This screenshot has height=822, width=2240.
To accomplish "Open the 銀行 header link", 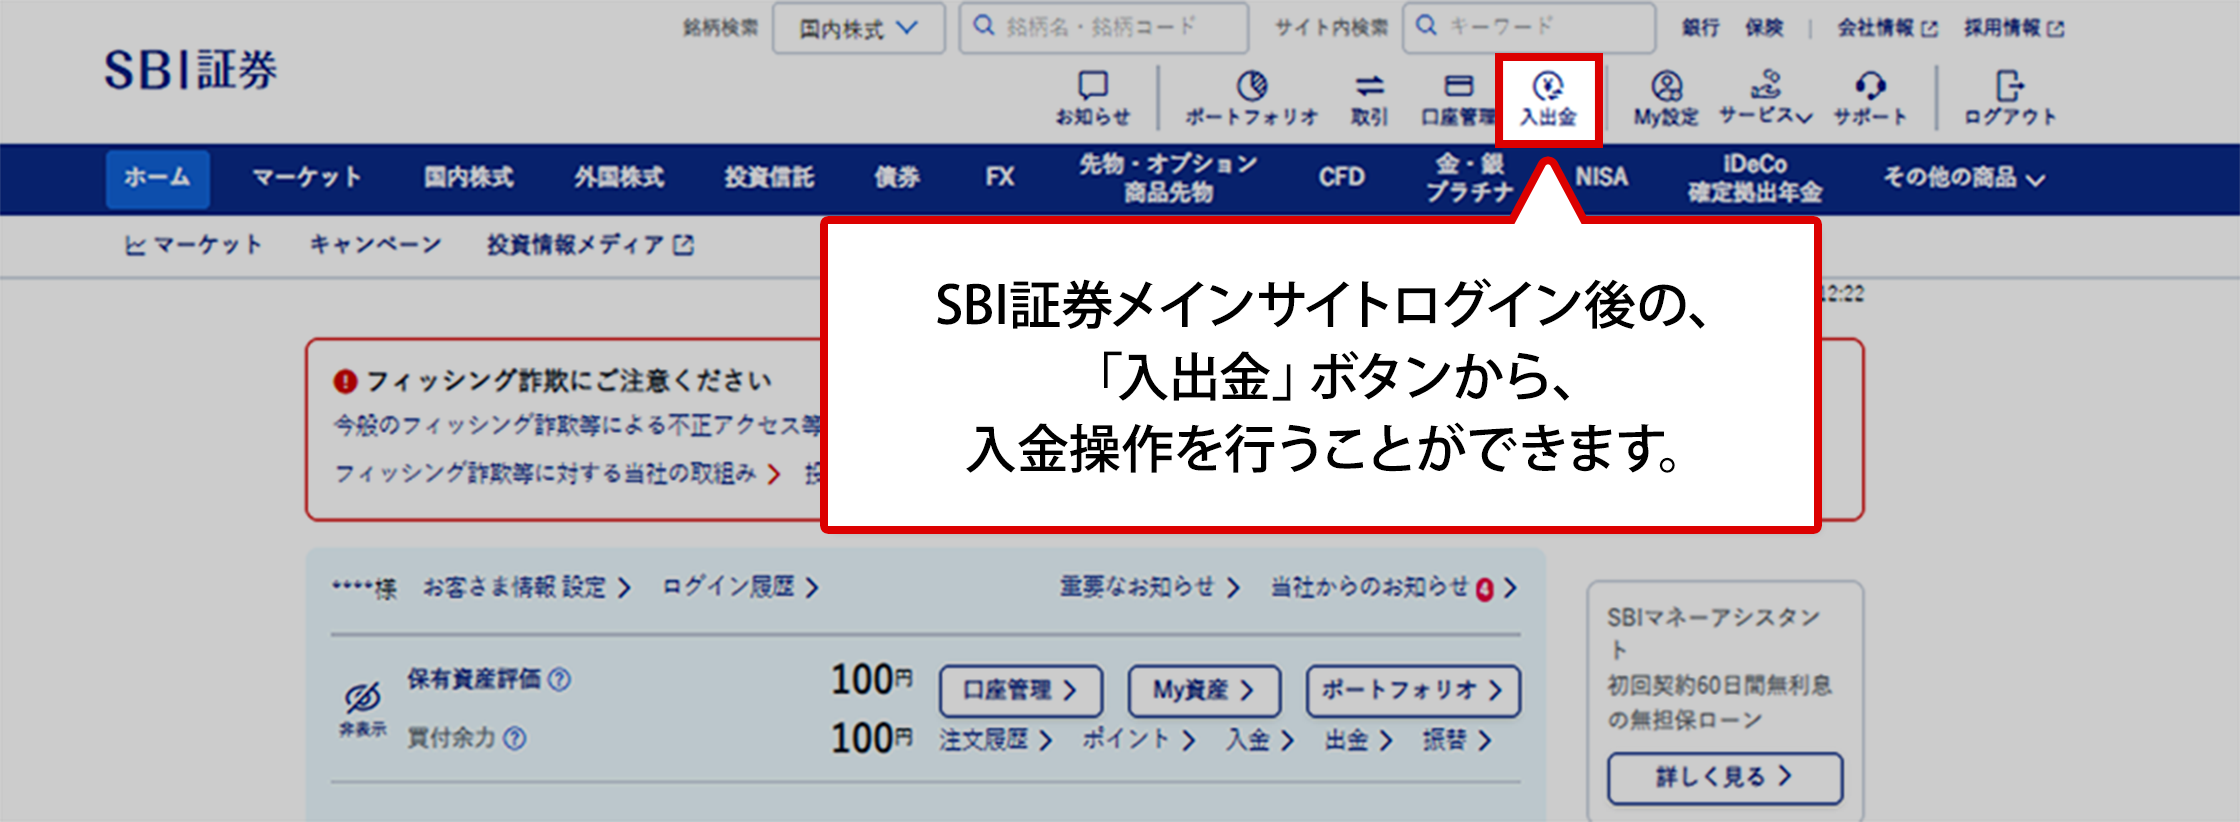I will pos(1700,28).
